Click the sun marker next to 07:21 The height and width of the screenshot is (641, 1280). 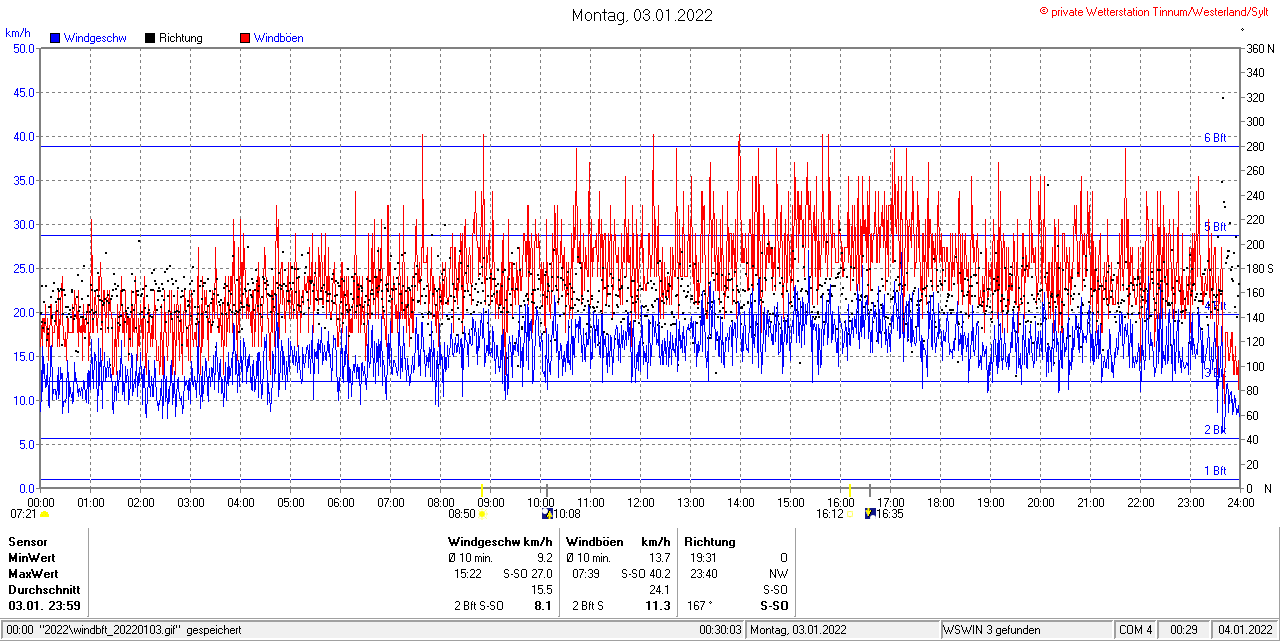[x=44, y=513]
